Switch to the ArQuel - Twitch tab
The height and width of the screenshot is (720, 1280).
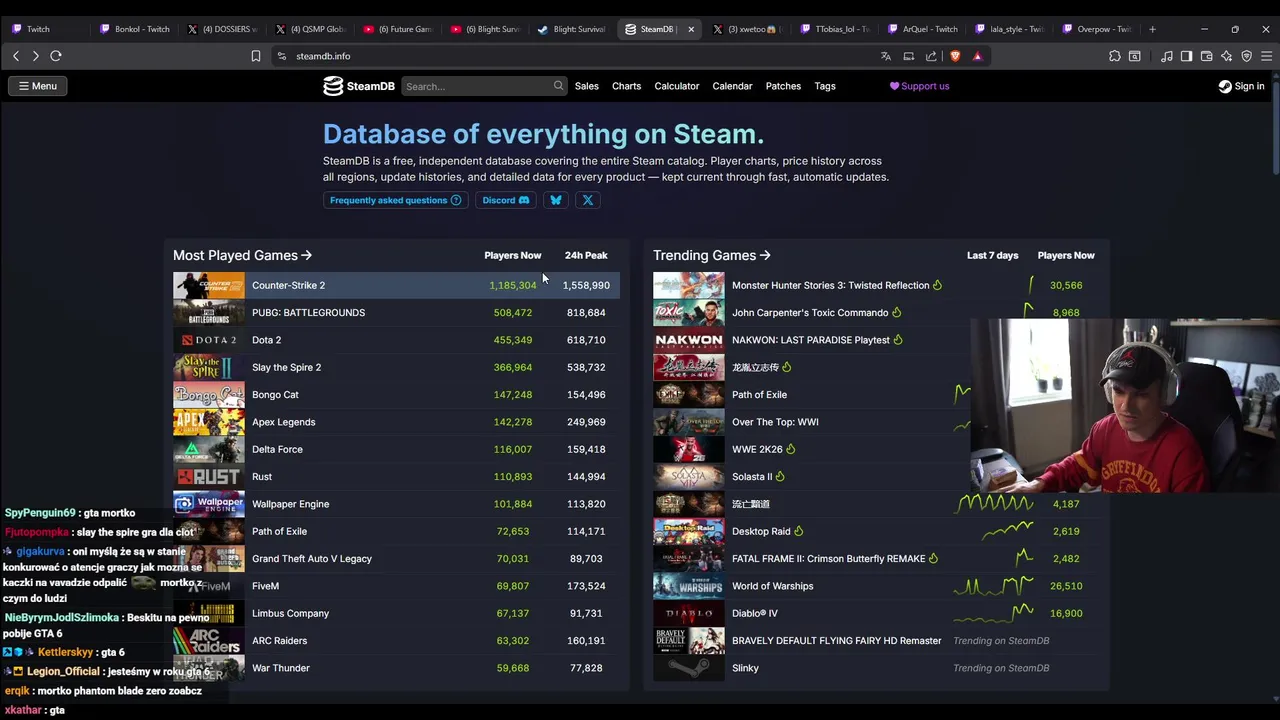(x=922, y=29)
